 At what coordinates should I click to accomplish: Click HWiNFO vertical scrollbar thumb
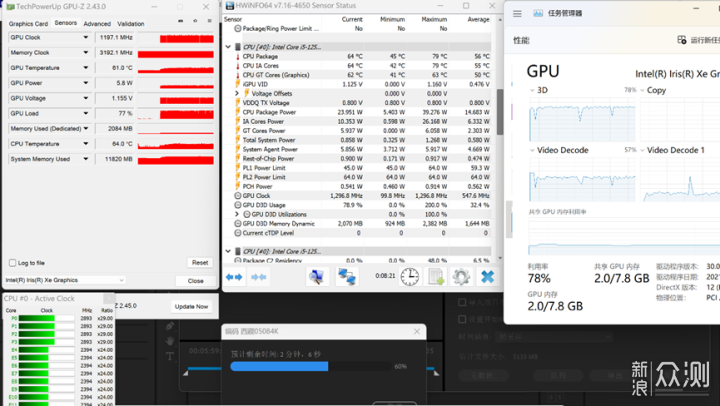pos(500,112)
